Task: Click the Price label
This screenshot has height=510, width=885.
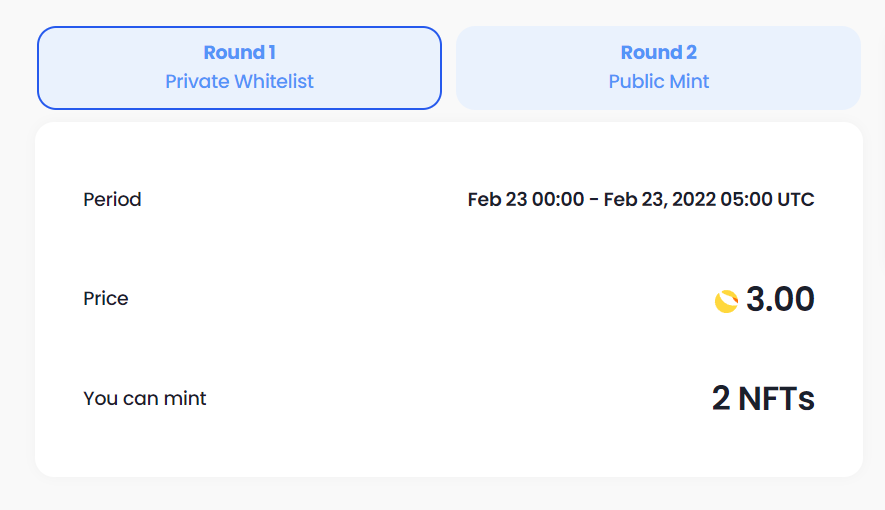Action: click(106, 298)
